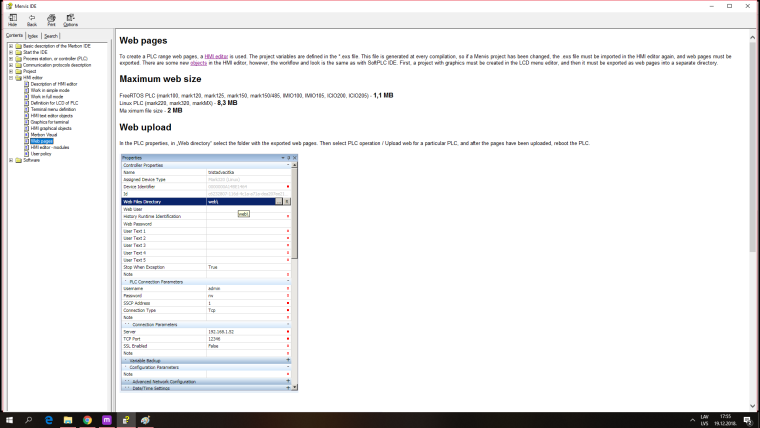Expand Basic description of the Merbon IDE
760x428 pixels.
pos(11,46)
